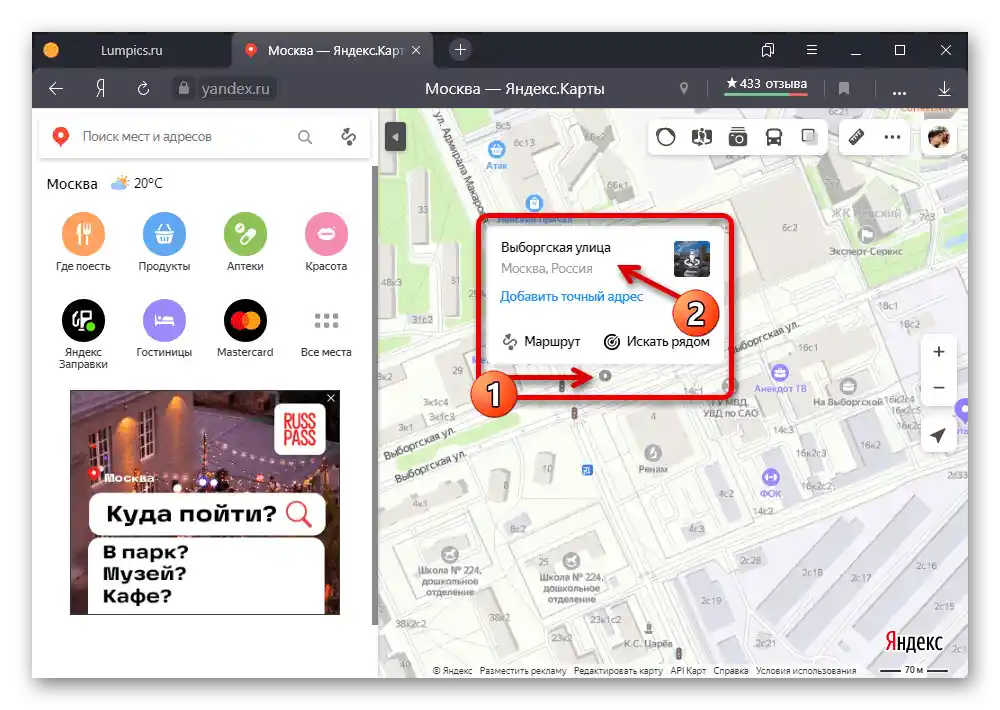Open the 433 отзыва site rating
Image resolution: width=1000 pixels, height=710 pixels.
[x=766, y=85]
